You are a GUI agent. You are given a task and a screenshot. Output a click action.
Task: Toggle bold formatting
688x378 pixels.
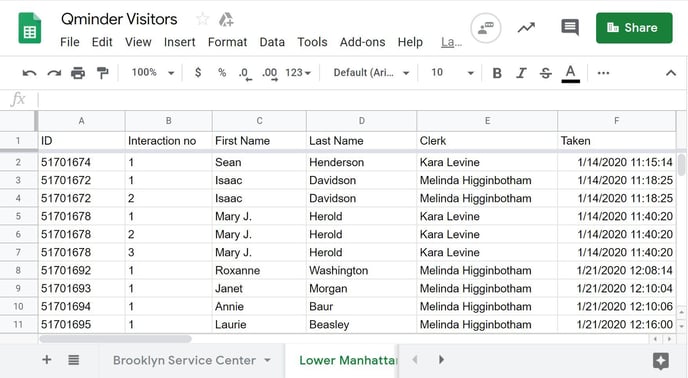497,73
